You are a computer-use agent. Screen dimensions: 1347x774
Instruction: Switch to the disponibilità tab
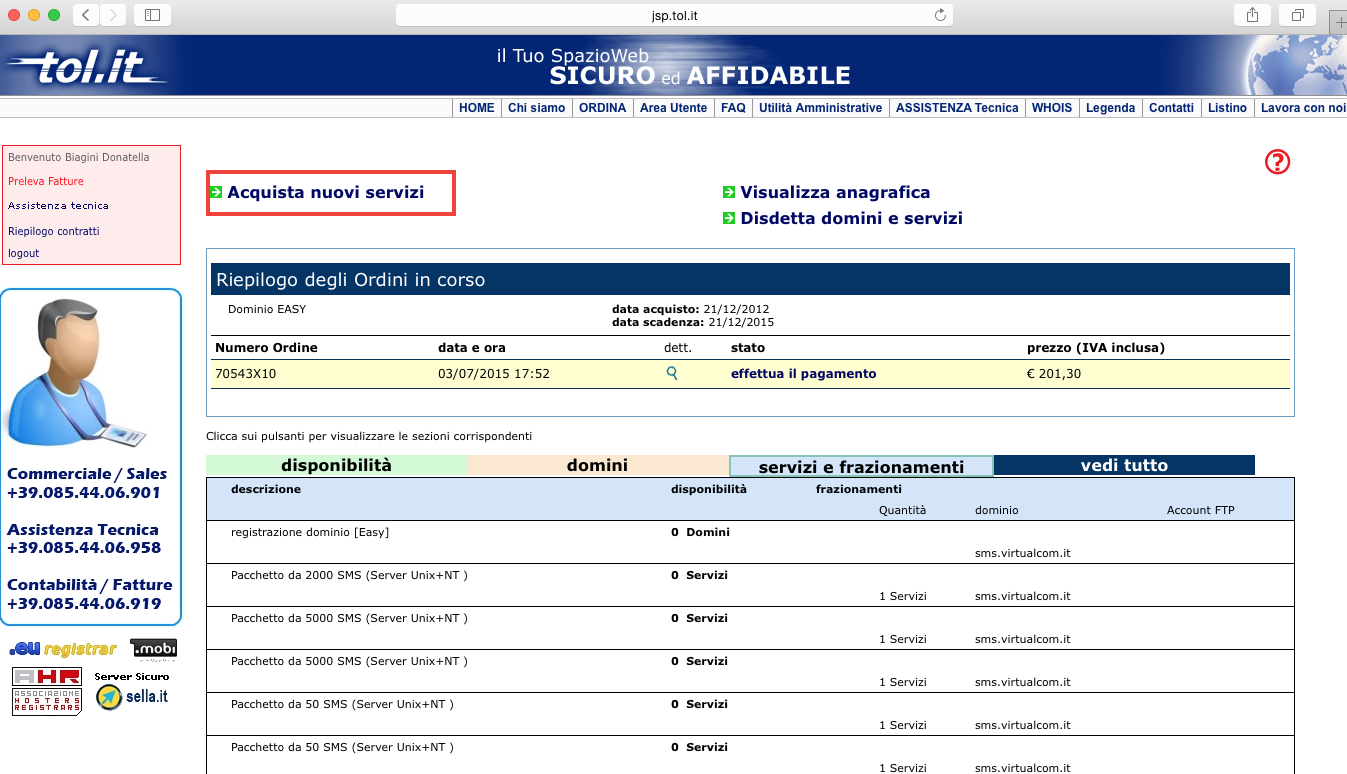(x=336, y=466)
